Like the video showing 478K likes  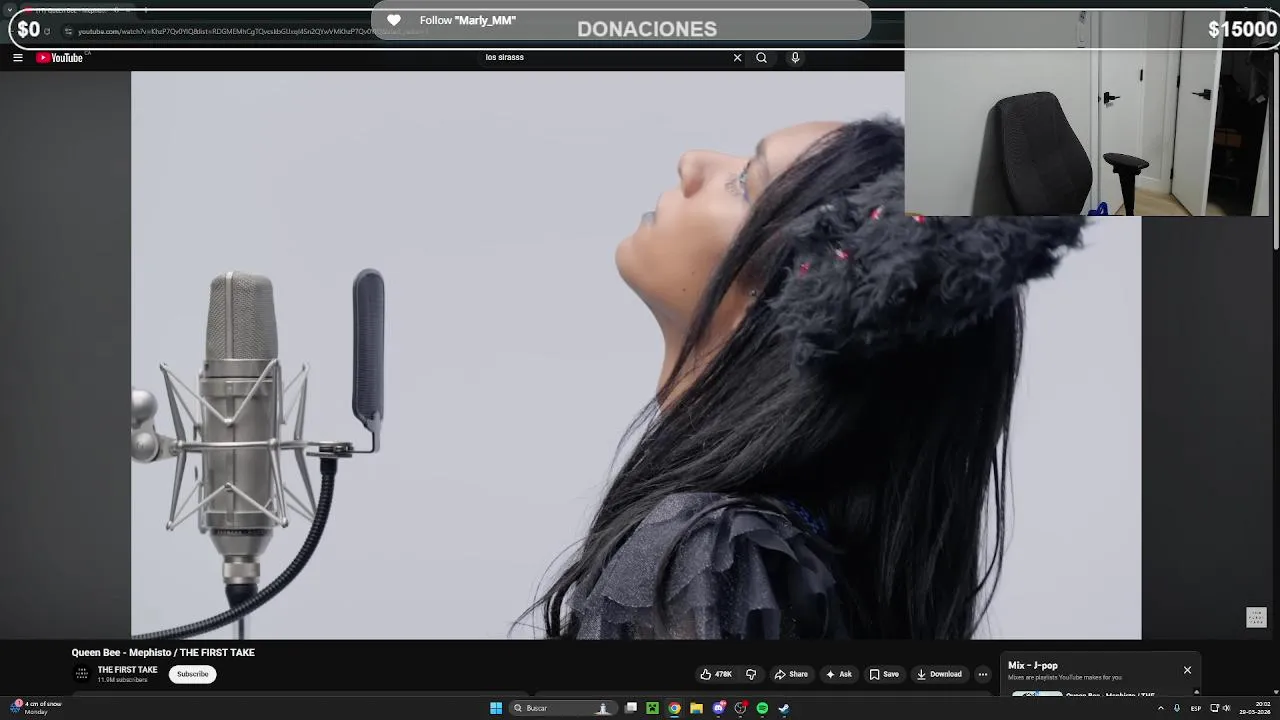[x=716, y=674]
